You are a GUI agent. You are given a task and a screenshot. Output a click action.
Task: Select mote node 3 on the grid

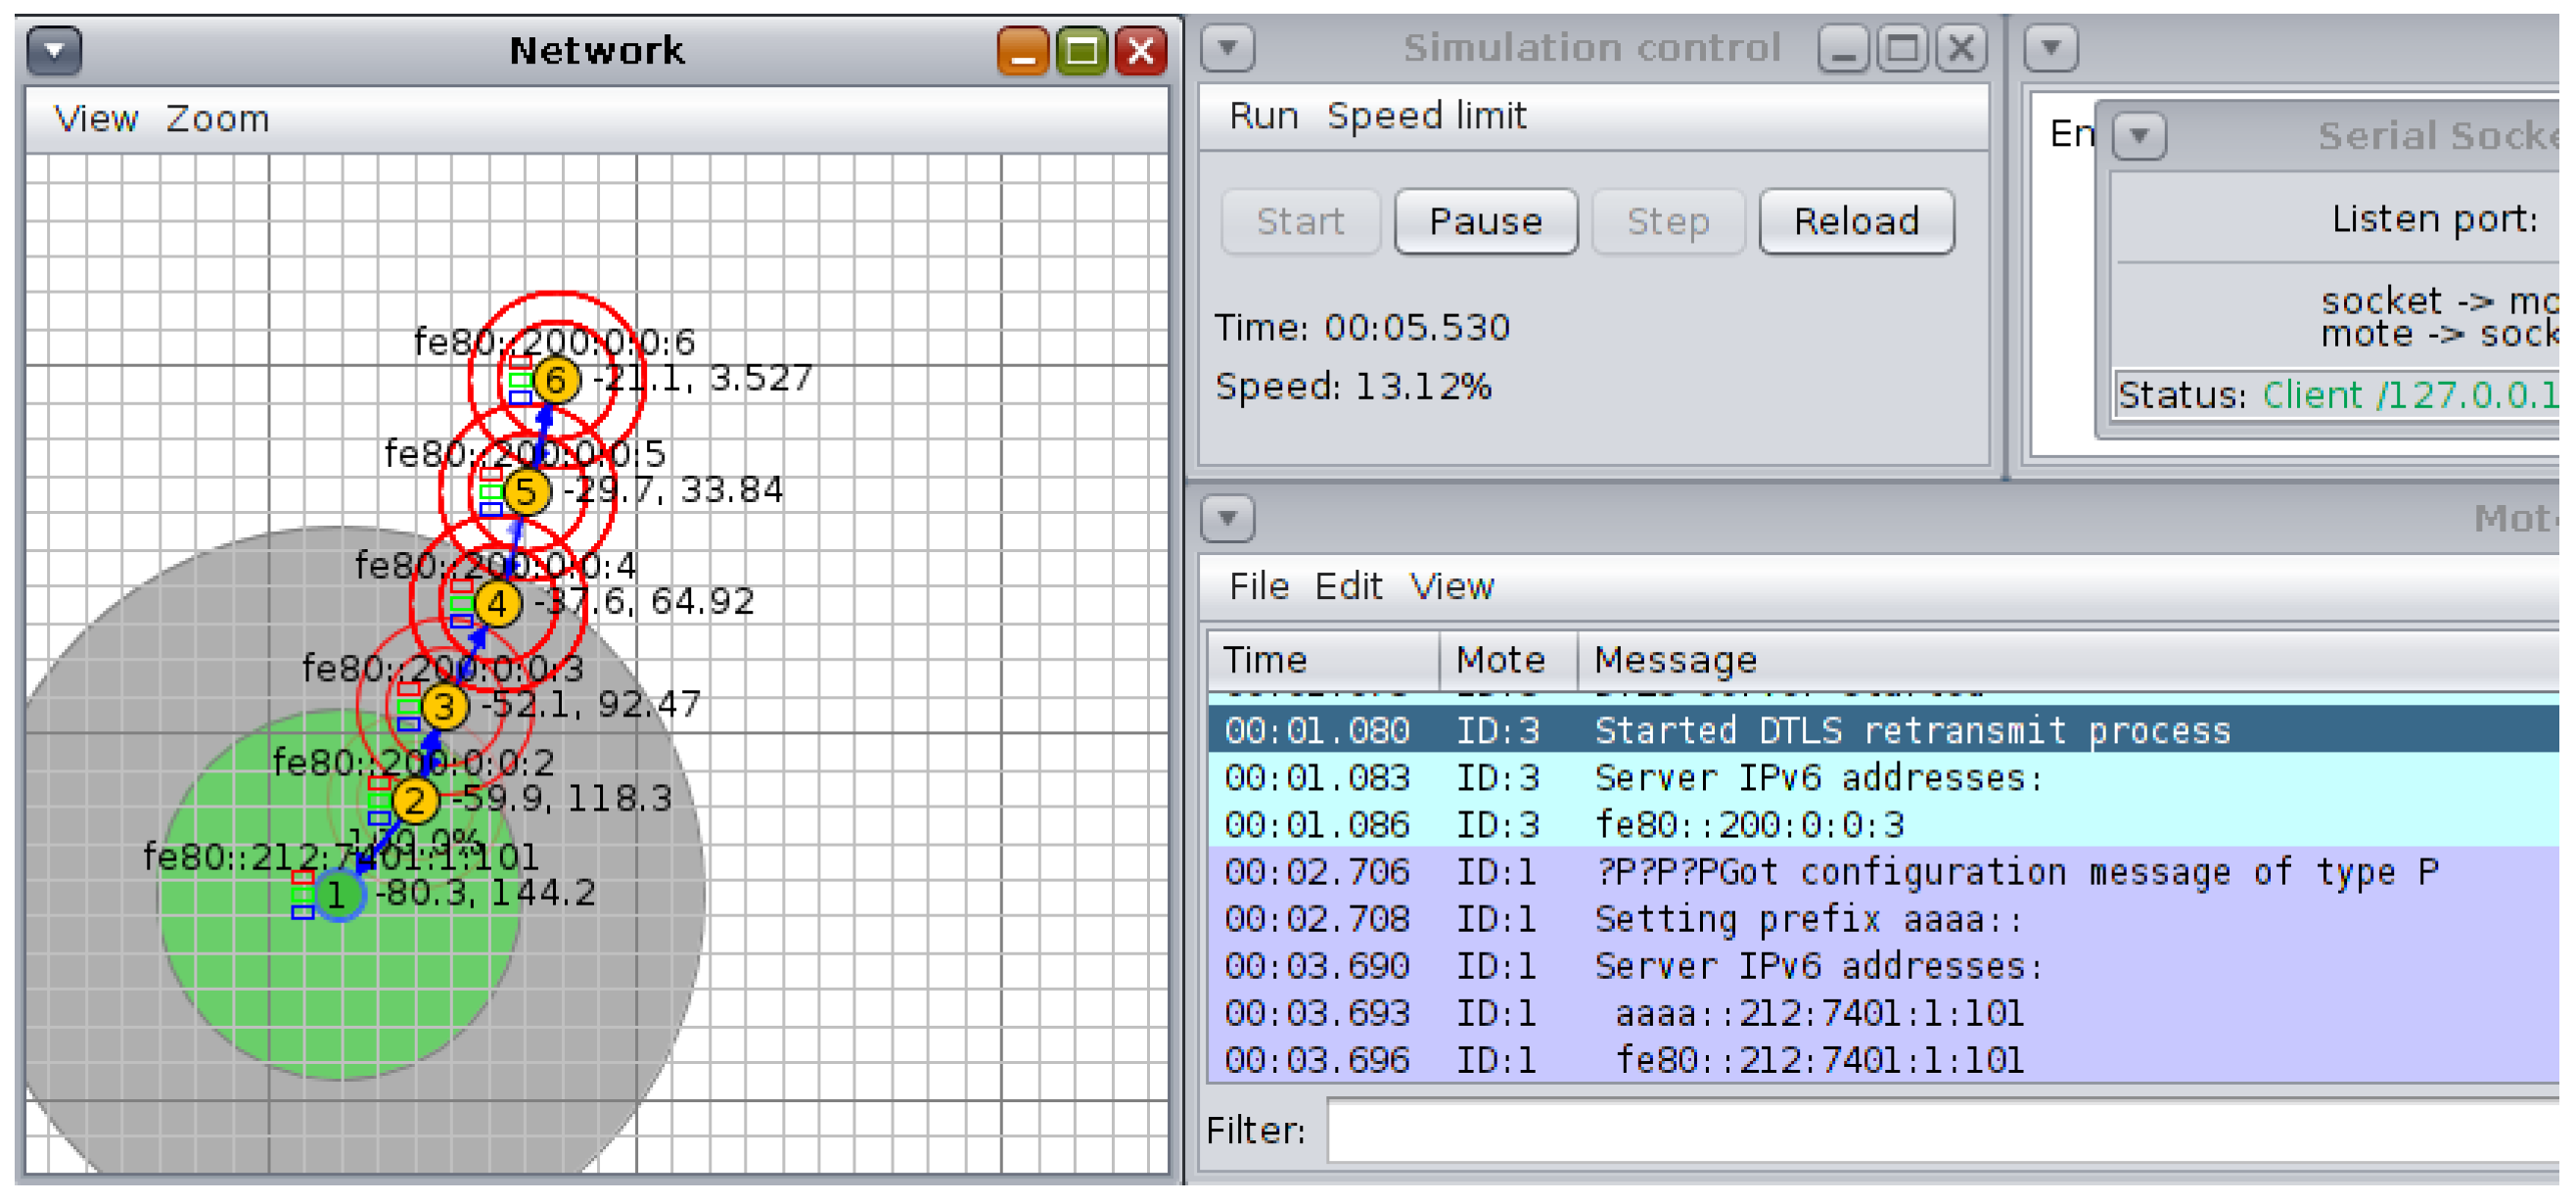coord(444,708)
